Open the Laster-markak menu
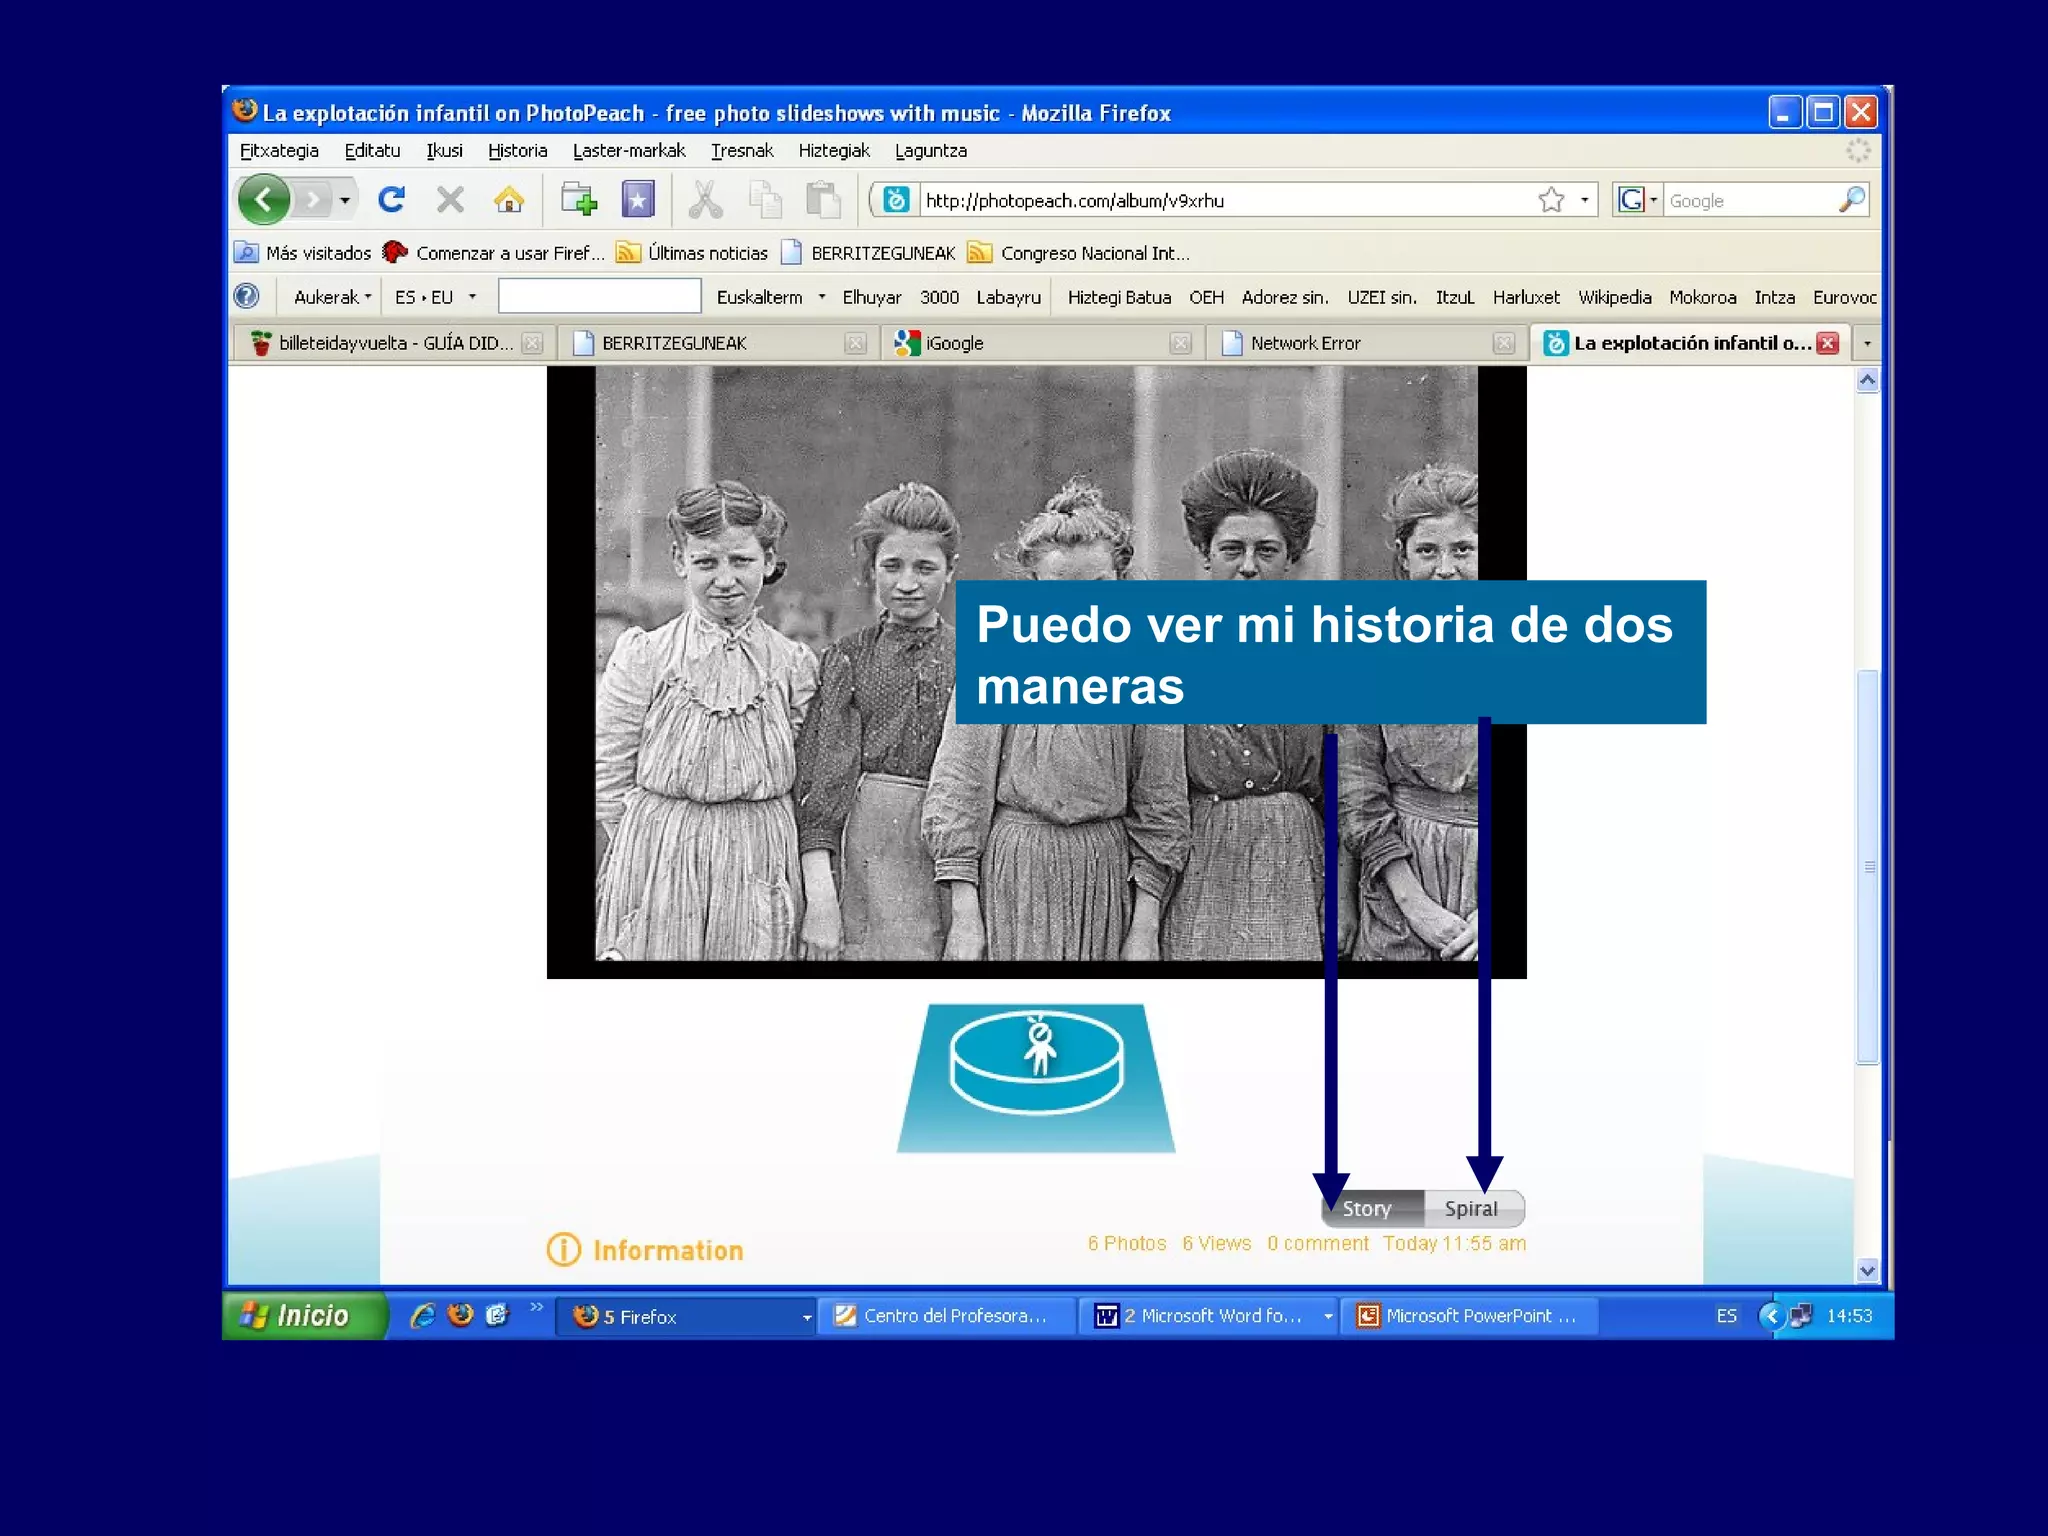Image resolution: width=2048 pixels, height=1536 pixels. [x=628, y=151]
